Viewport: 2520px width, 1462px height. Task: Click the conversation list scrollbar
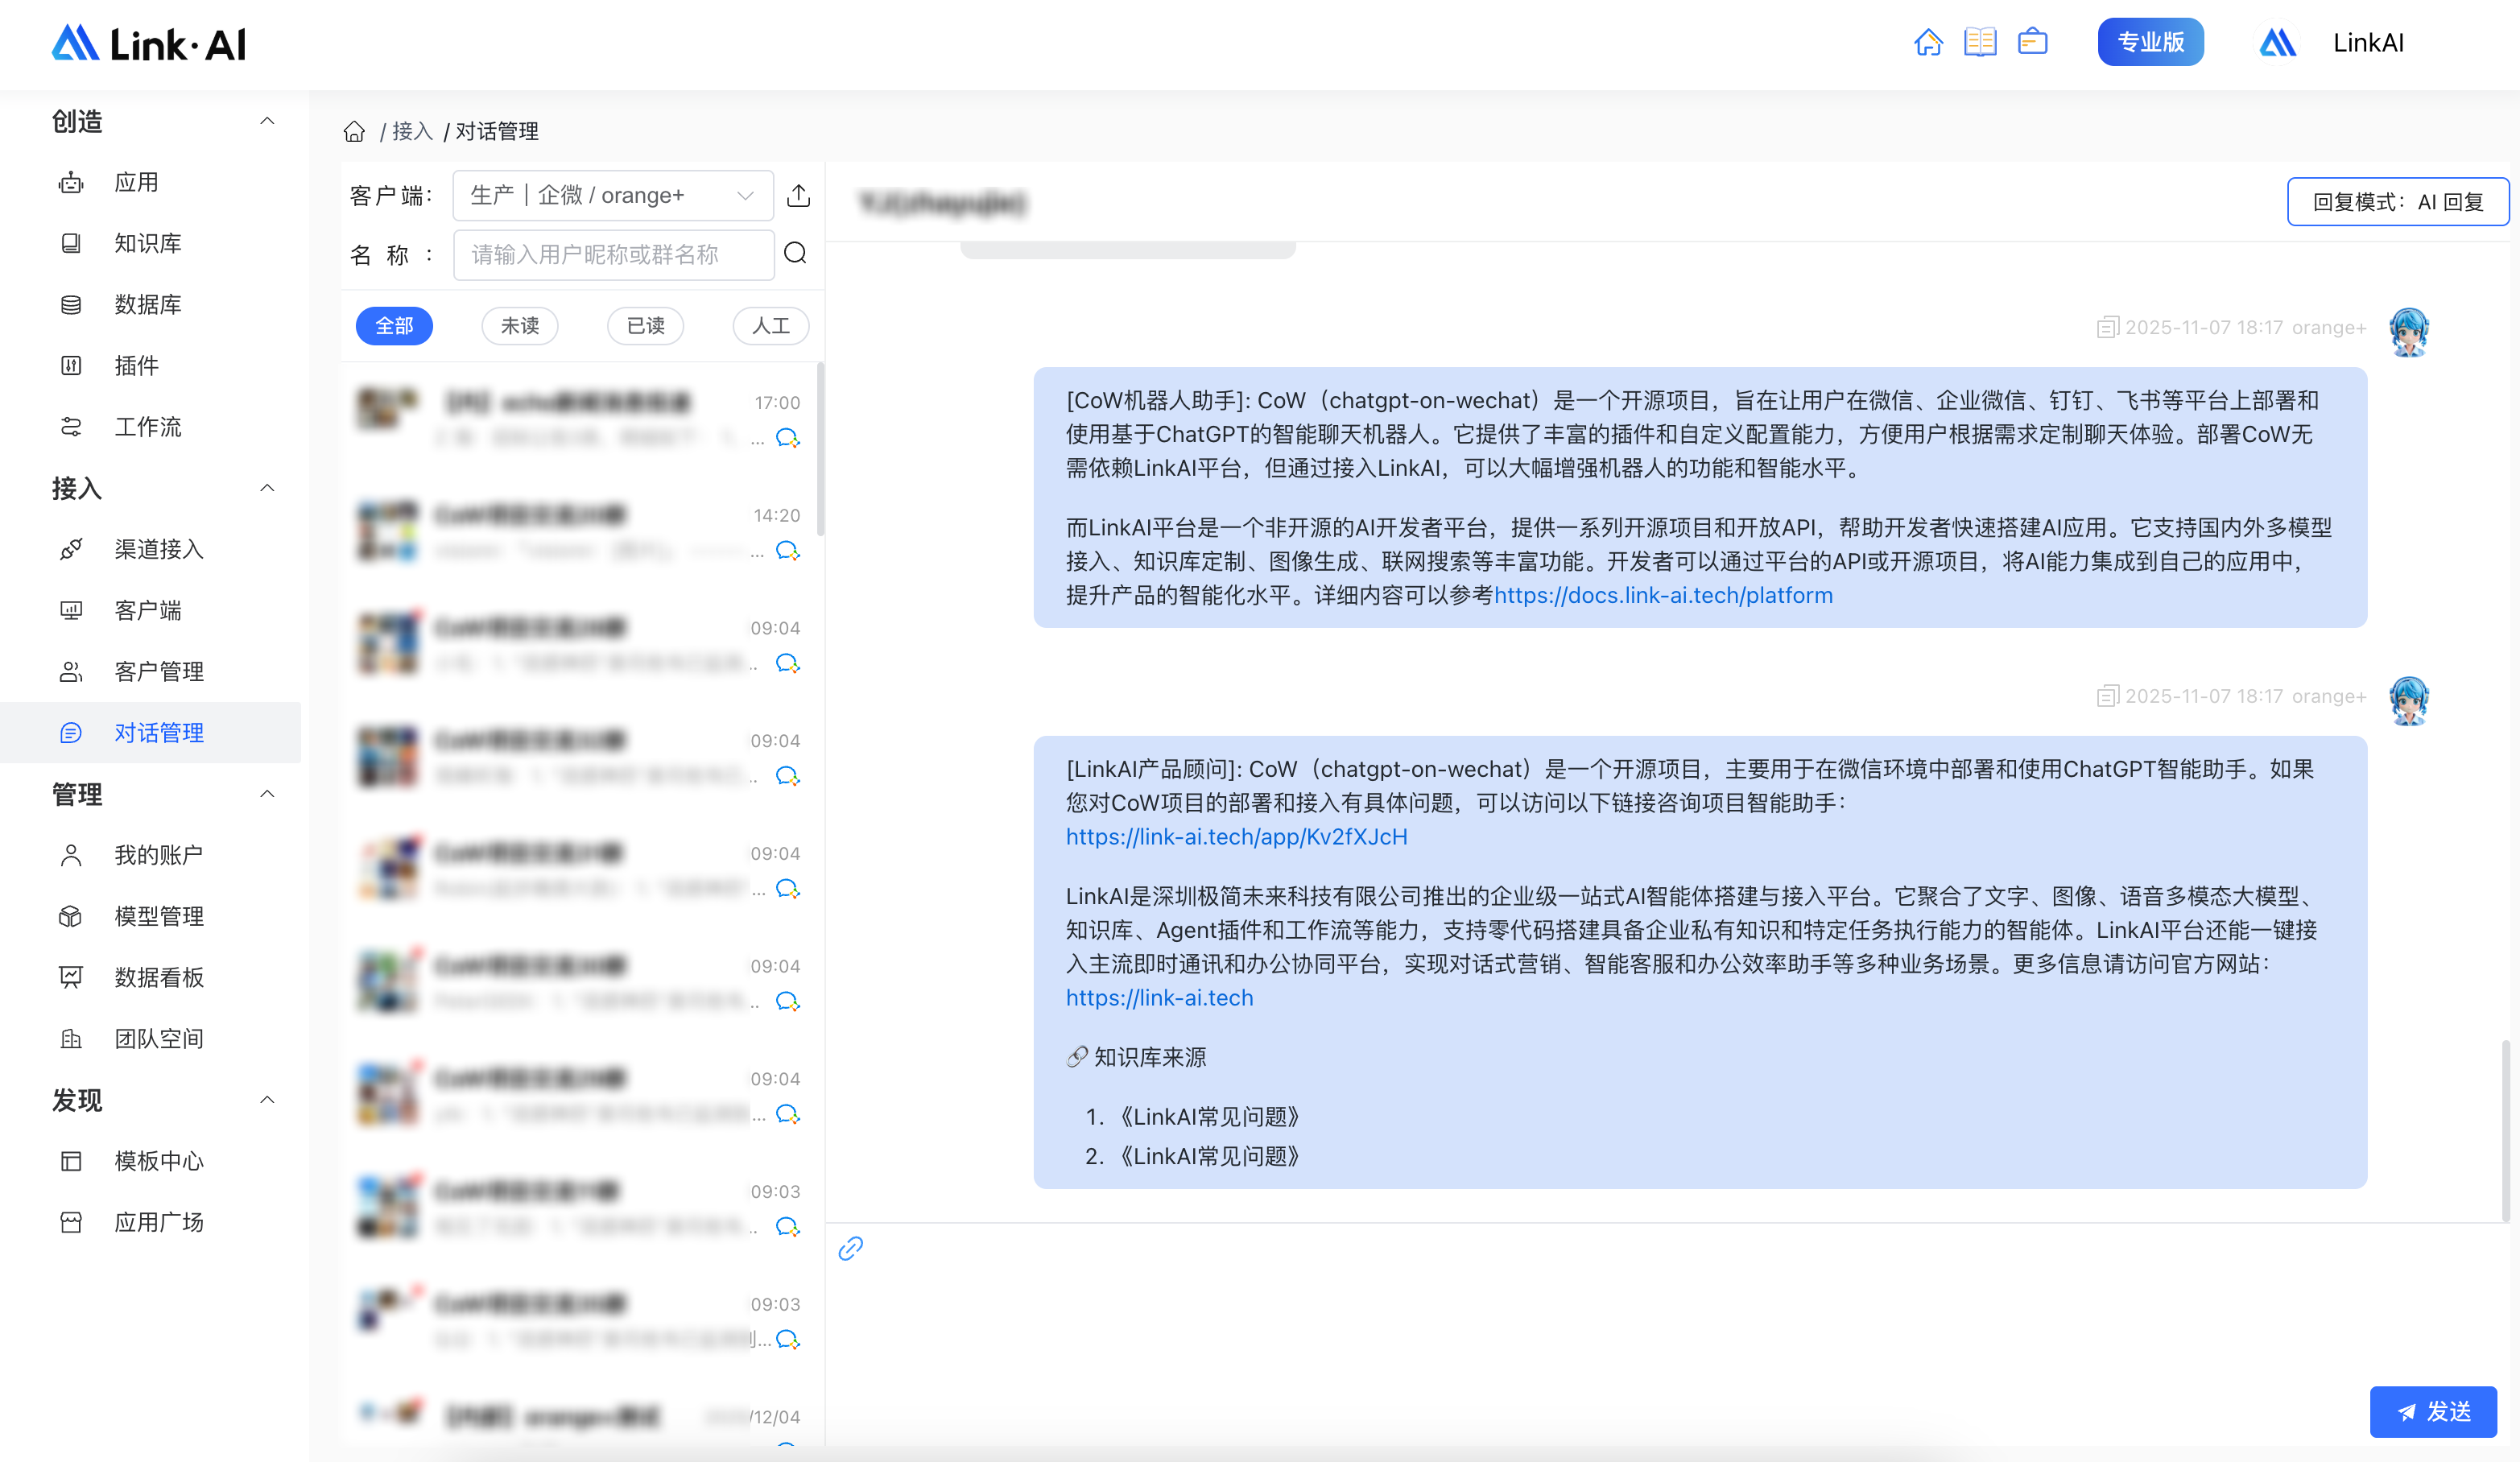click(820, 450)
